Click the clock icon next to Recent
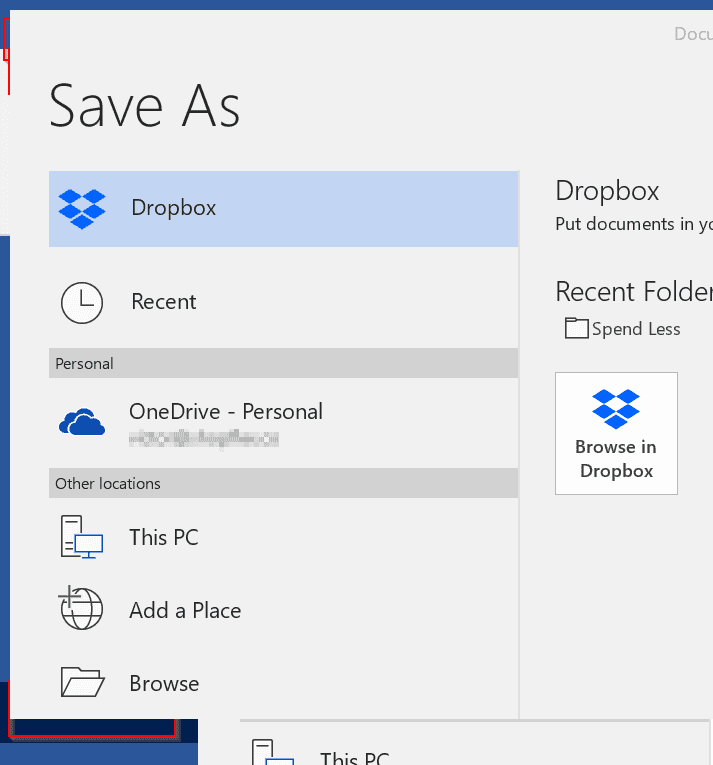713x765 pixels. coord(81,302)
